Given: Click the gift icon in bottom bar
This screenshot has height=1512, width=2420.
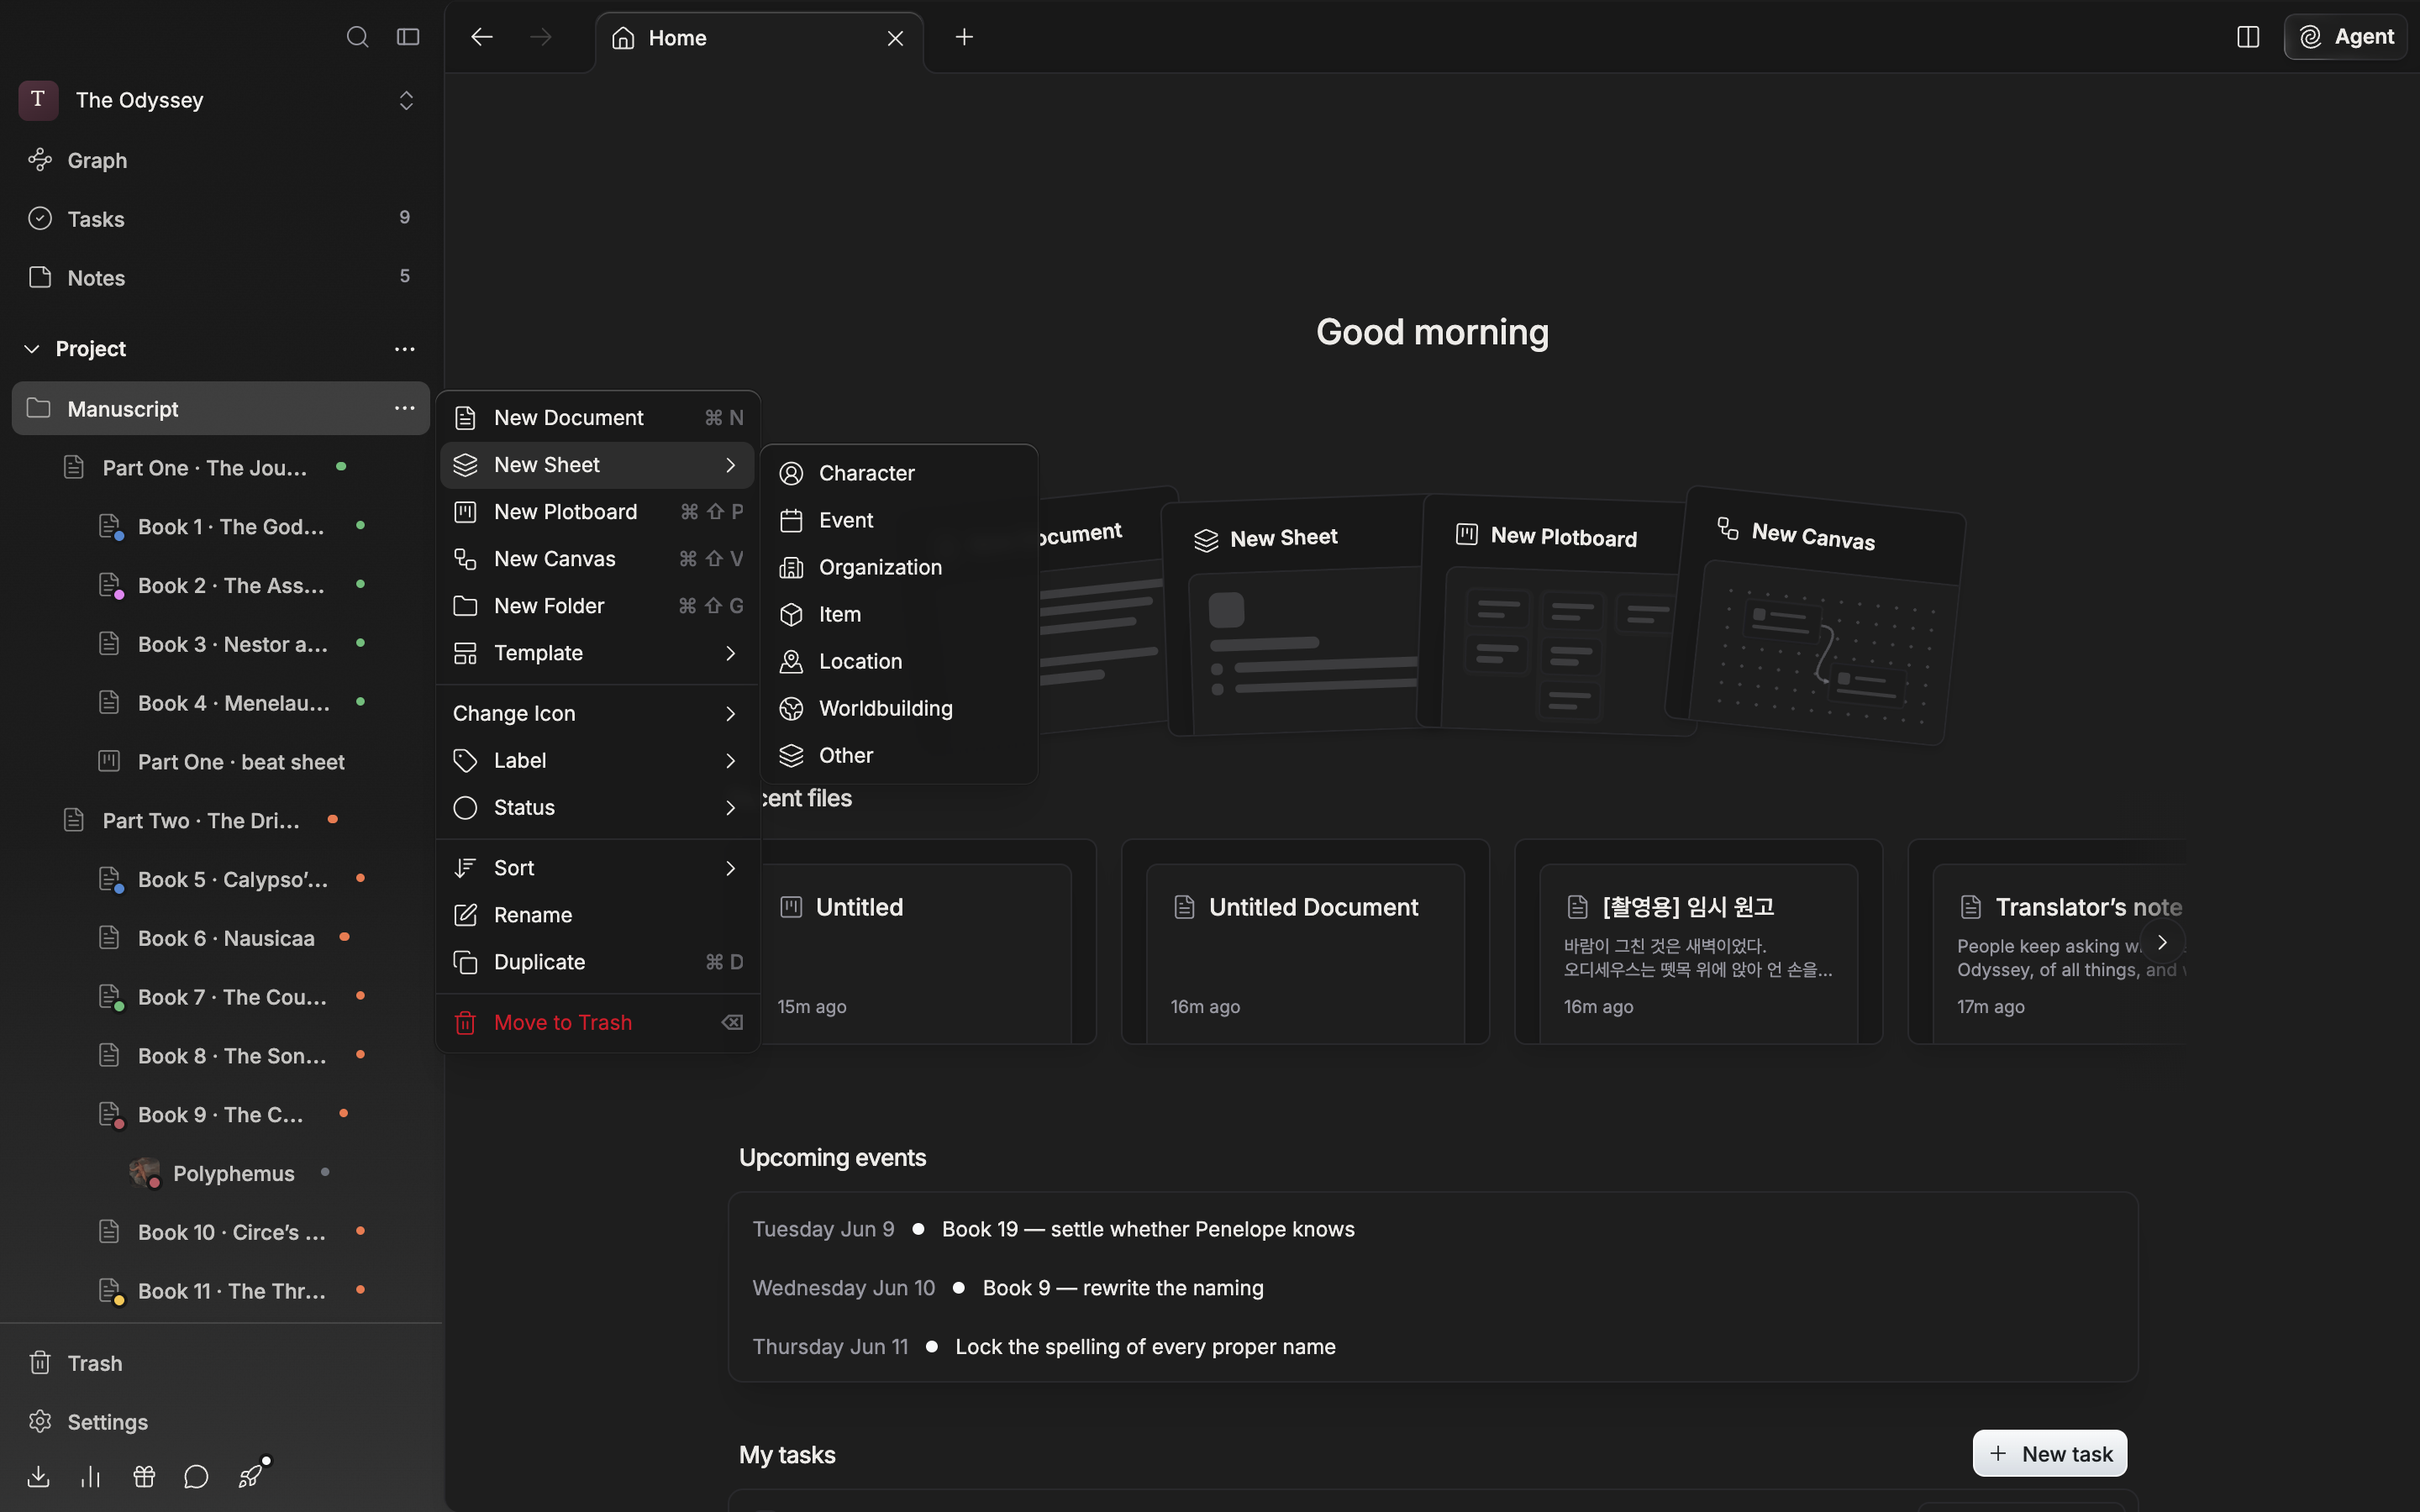Looking at the screenshot, I should click(x=144, y=1476).
